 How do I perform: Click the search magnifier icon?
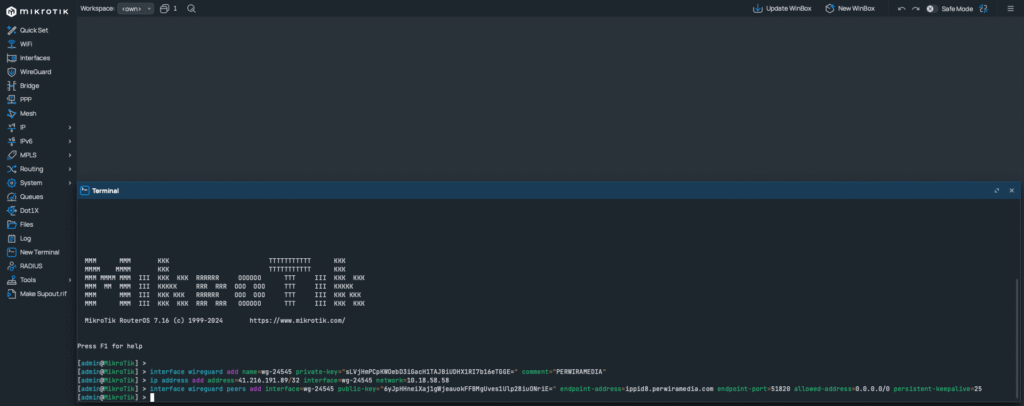(191, 8)
